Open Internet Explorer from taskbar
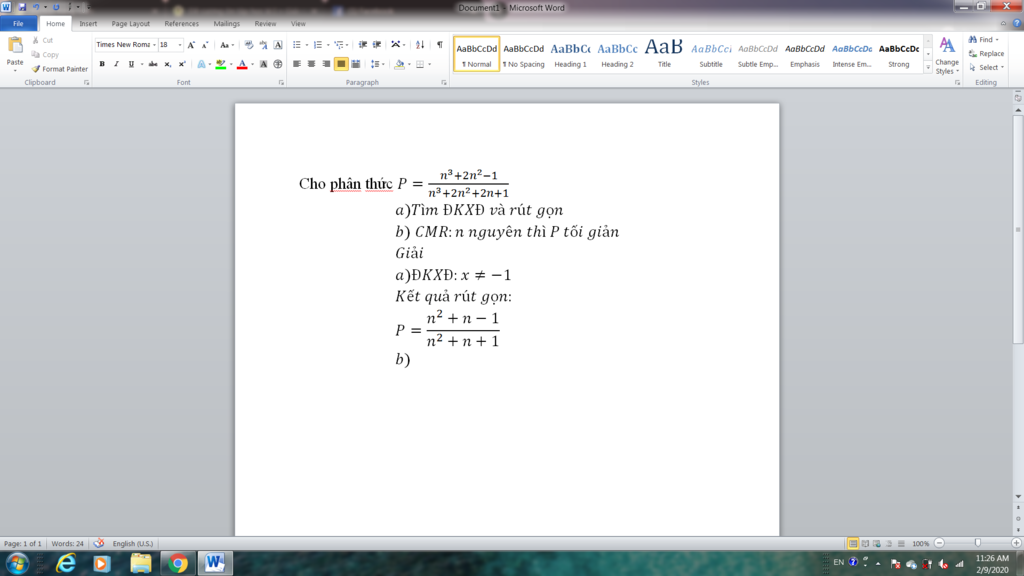 [66, 563]
